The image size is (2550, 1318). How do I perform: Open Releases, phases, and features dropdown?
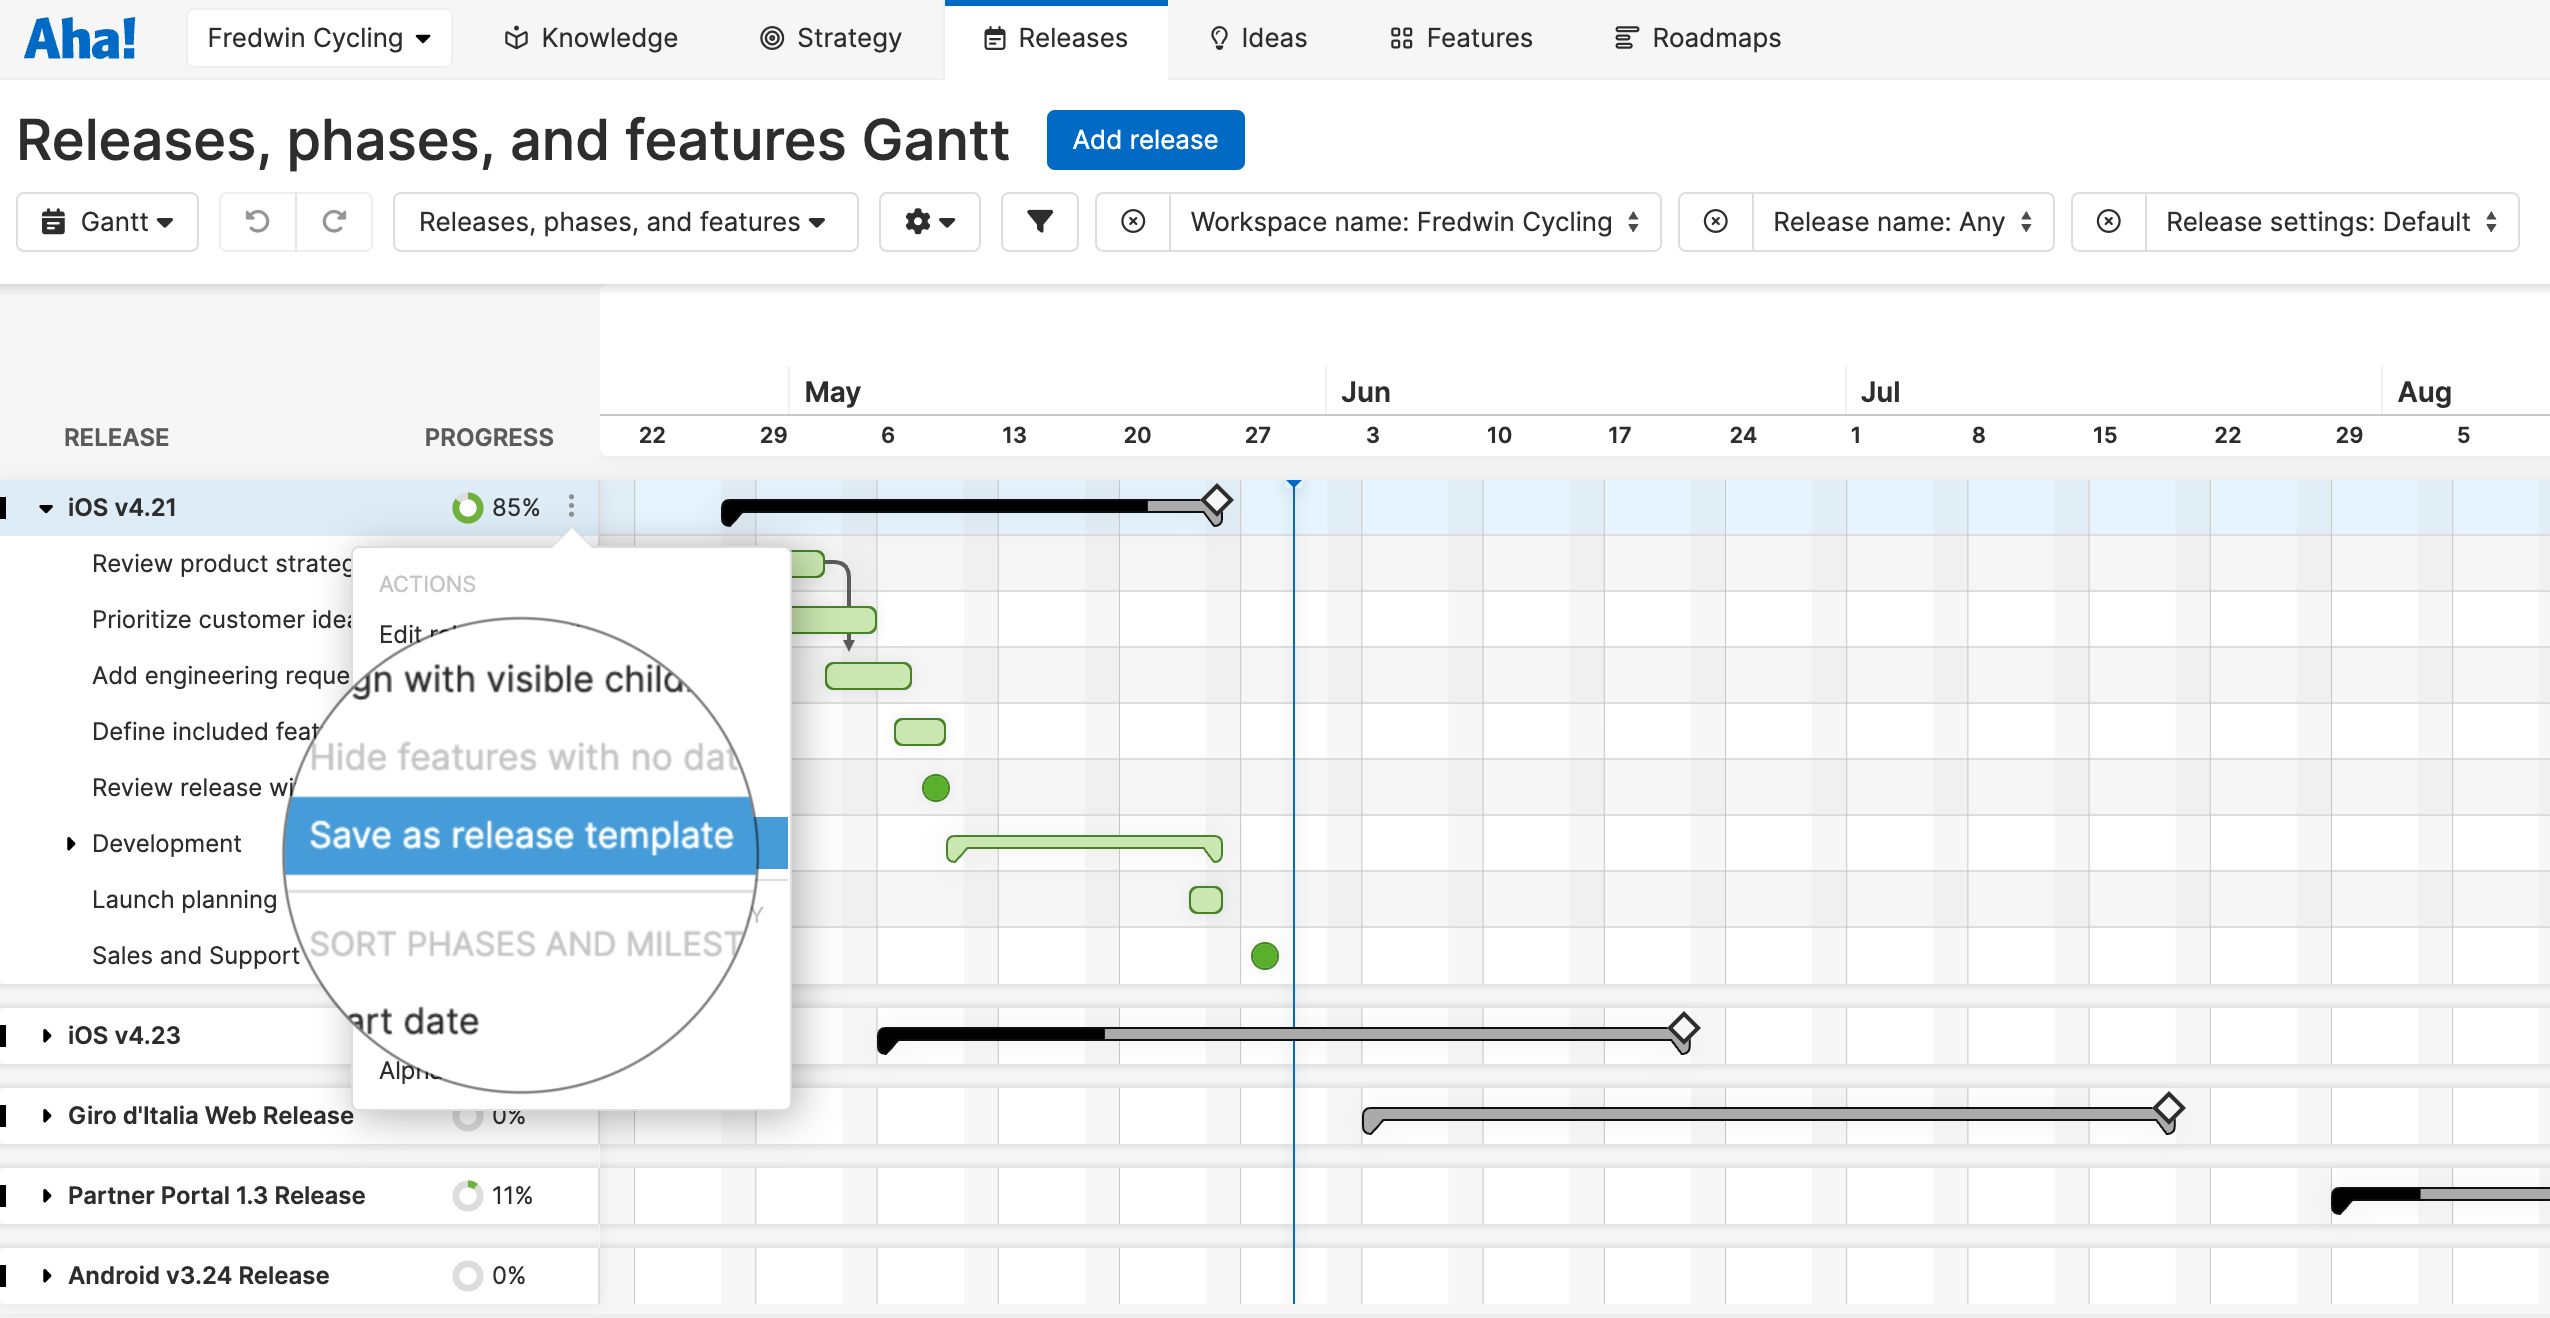[x=625, y=222]
